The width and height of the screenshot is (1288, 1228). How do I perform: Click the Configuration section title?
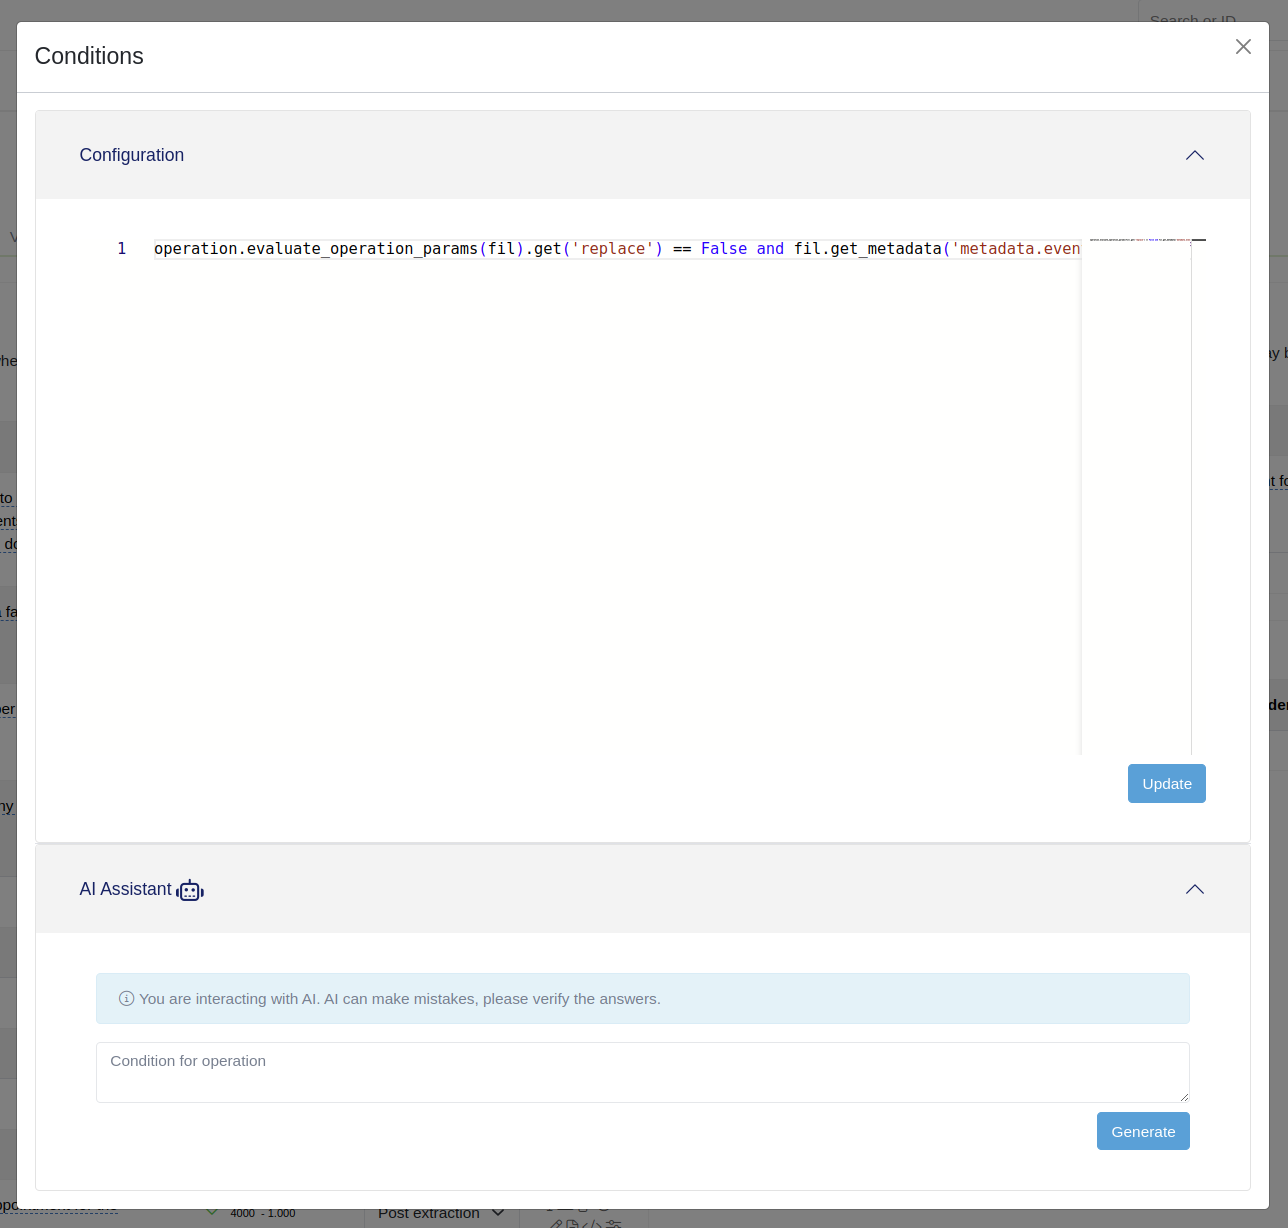click(132, 155)
